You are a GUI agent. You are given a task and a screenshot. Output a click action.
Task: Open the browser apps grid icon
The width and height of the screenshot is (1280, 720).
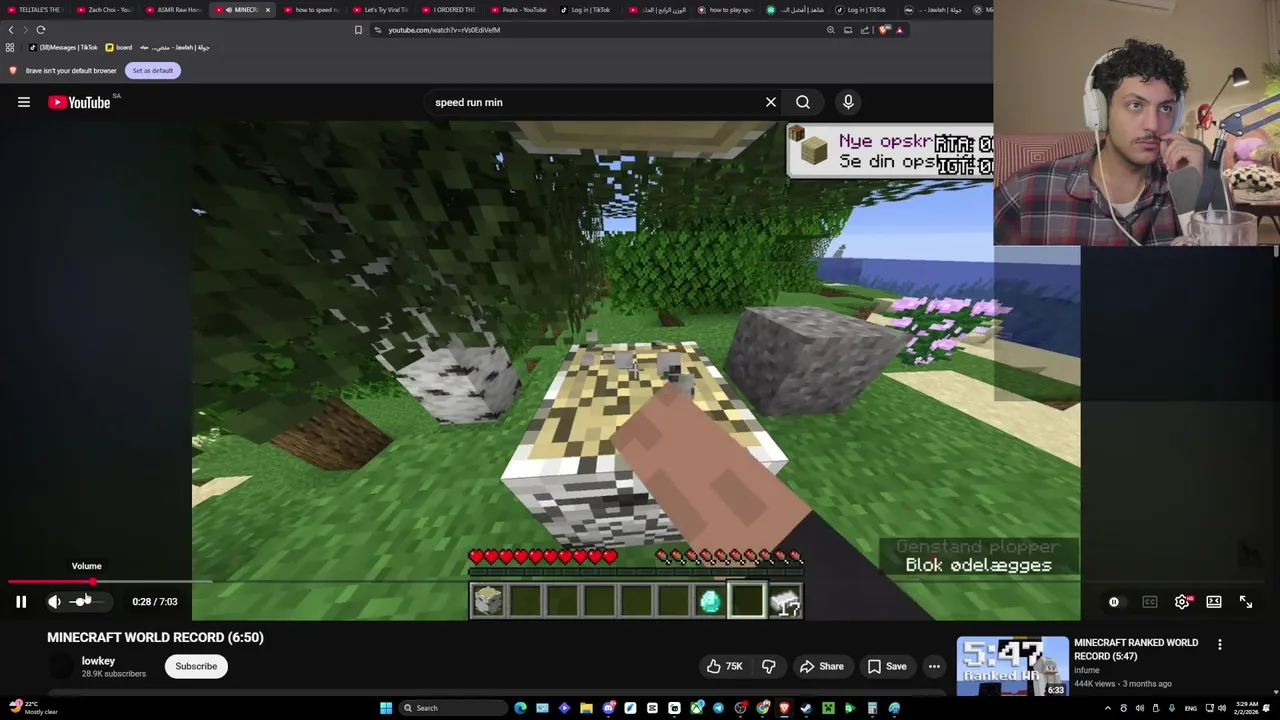10,47
